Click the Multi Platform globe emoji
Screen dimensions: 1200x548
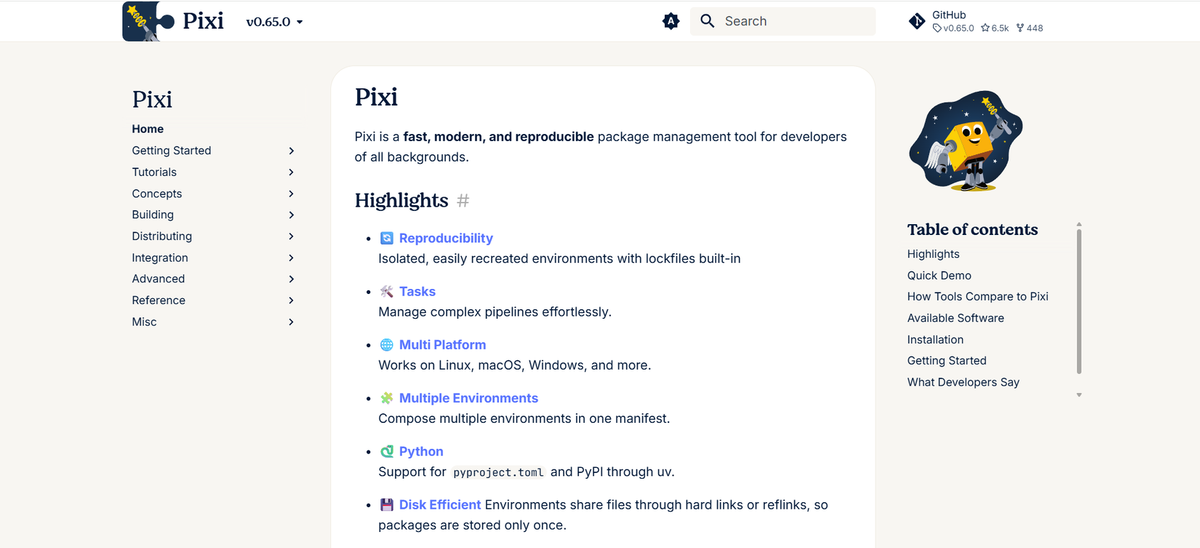tap(387, 344)
